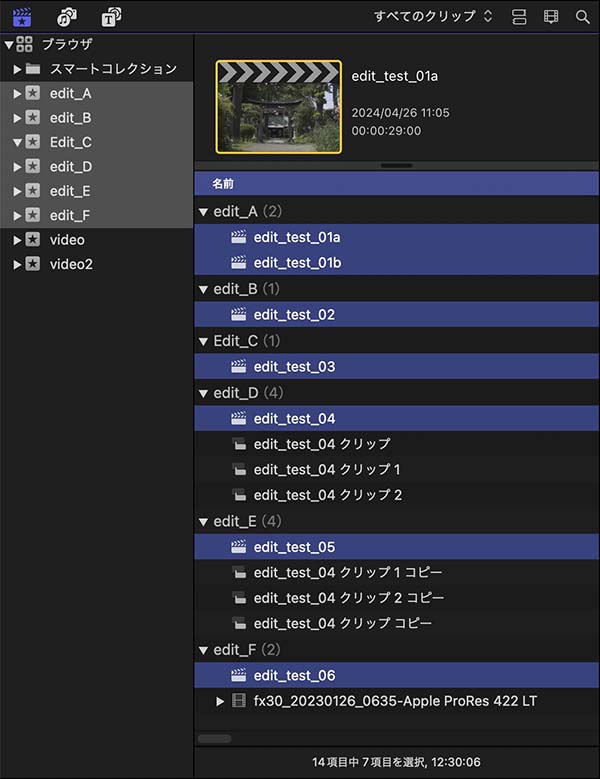Open the Photos and Audio sidebar icon

pyautogui.click(x=67, y=17)
